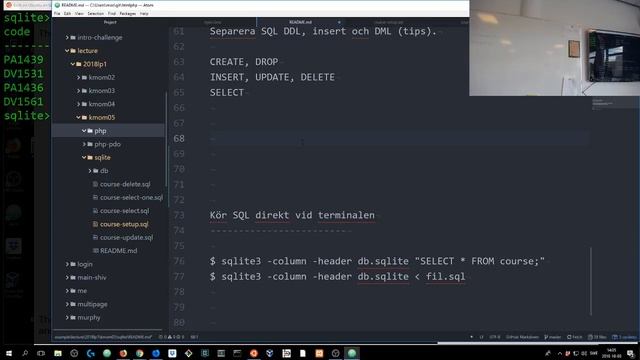This screenshot has height=360, width=640.
Task: Open the File menu in Atom
Action: click(57, 13)
